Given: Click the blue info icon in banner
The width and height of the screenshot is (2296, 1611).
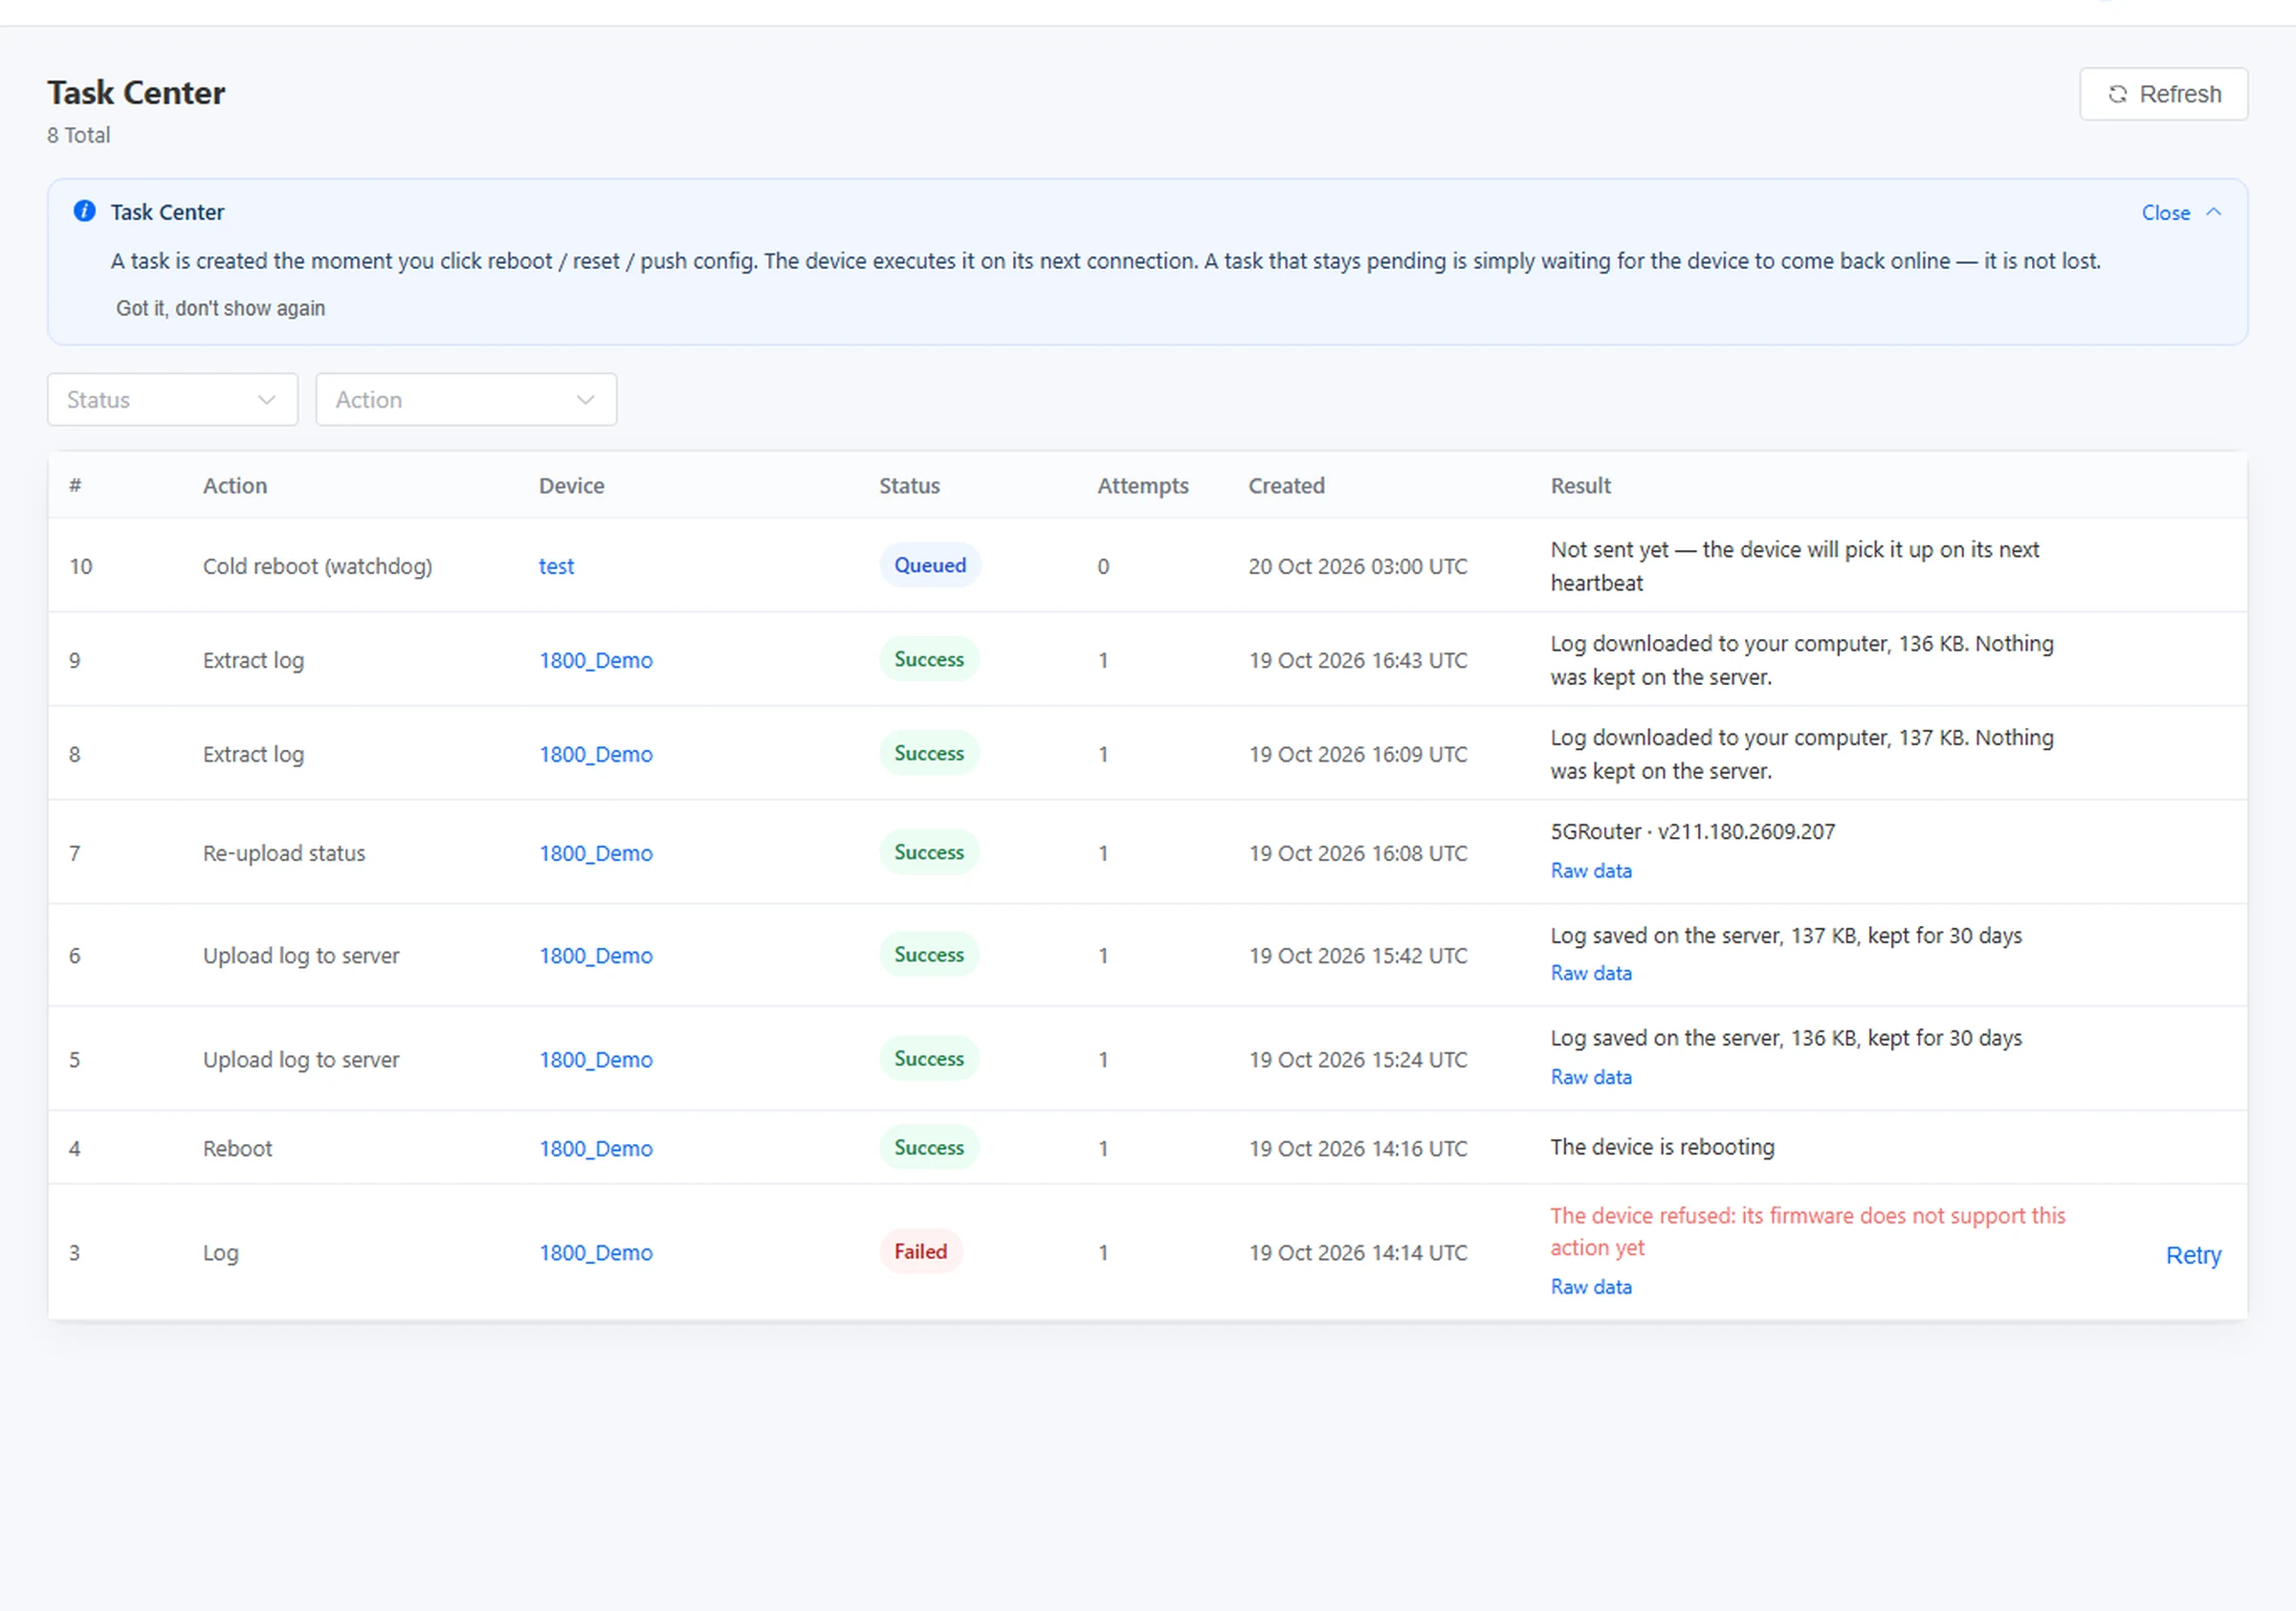Looking at the screenshot, I should pyautogui.click(x=85, y=211).
